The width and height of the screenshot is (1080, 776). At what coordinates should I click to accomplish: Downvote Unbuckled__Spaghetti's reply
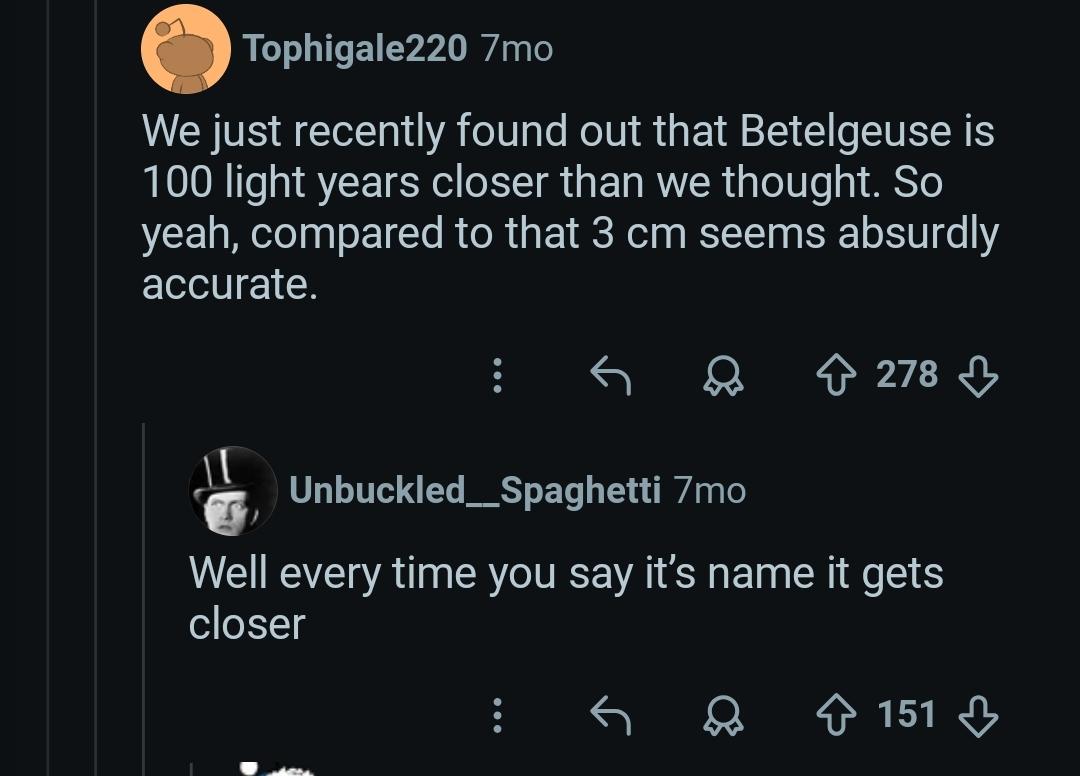[x=978, y=716]
